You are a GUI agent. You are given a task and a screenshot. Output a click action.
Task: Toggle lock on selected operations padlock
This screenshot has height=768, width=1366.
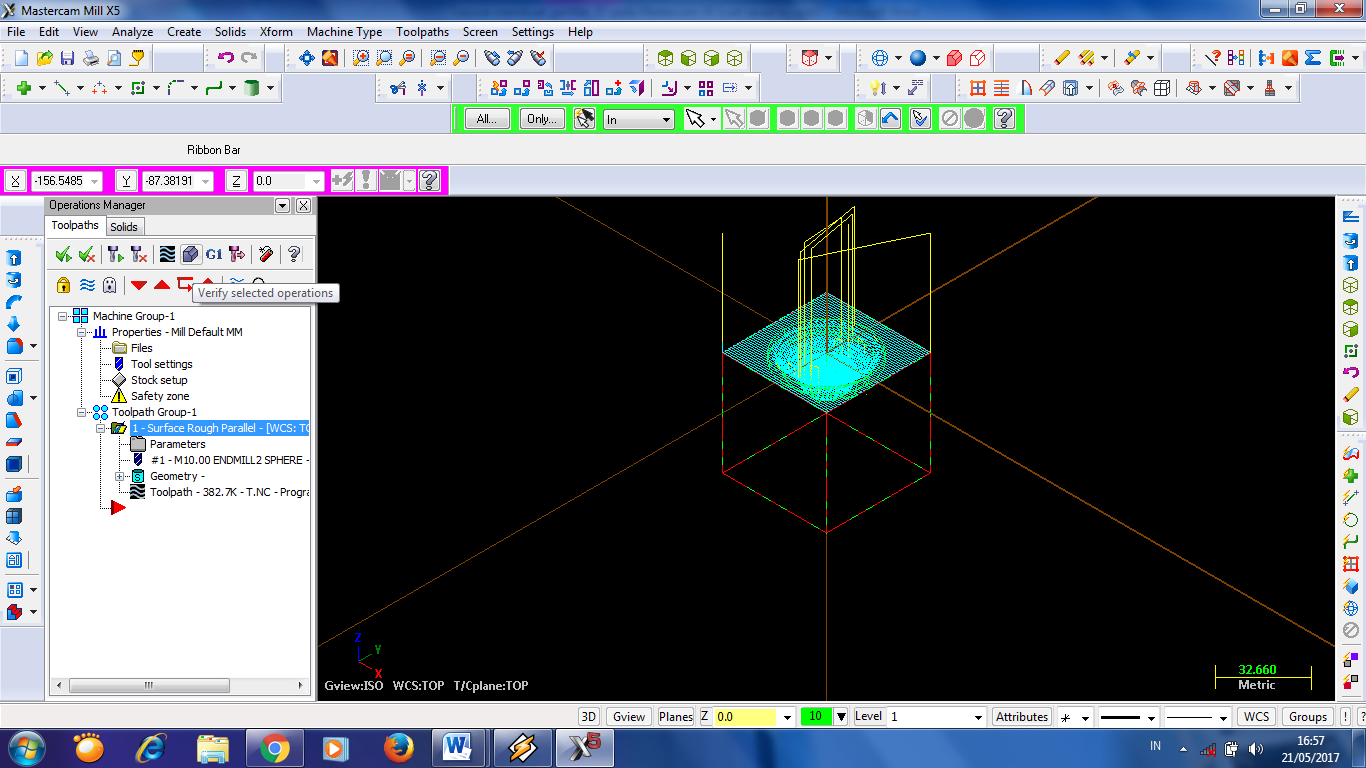tap(63, 285)
